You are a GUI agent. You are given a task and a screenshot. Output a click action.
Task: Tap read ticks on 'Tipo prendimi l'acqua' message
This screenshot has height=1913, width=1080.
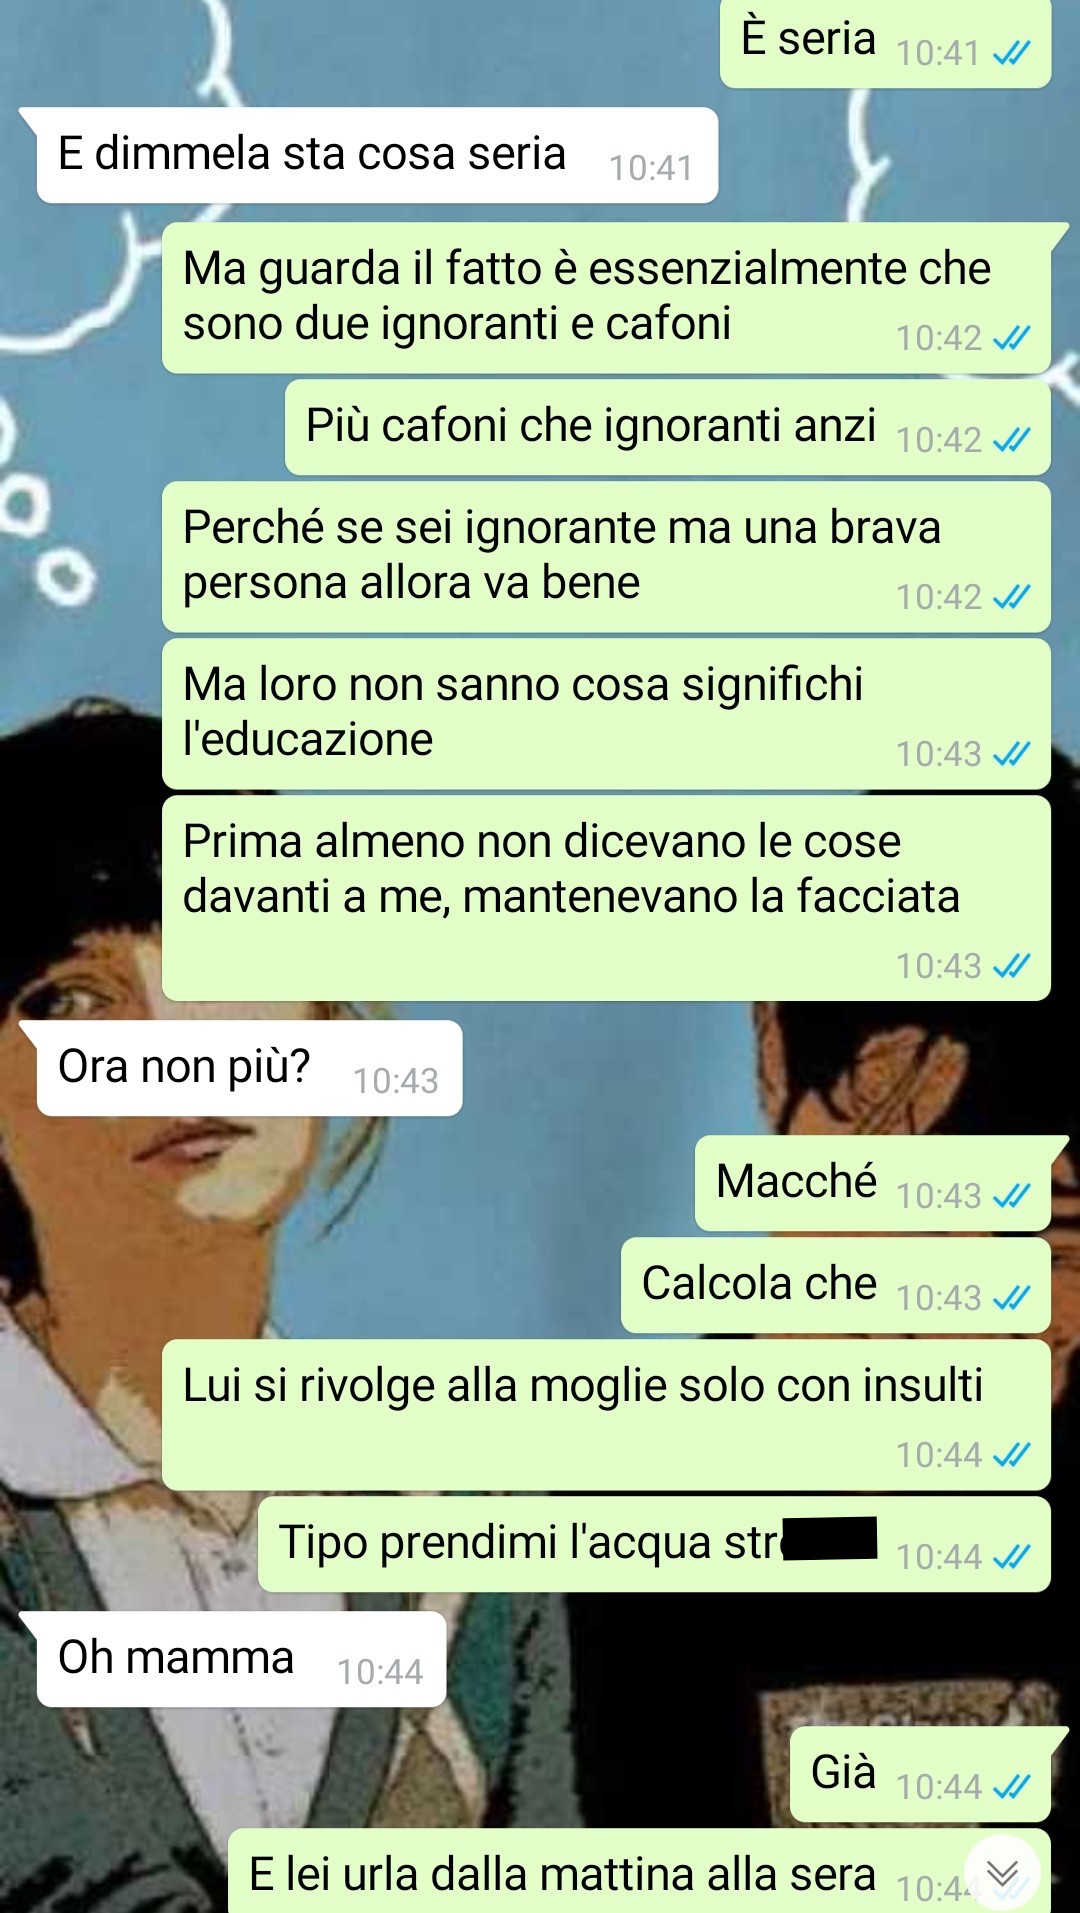pos(1011,1557)
